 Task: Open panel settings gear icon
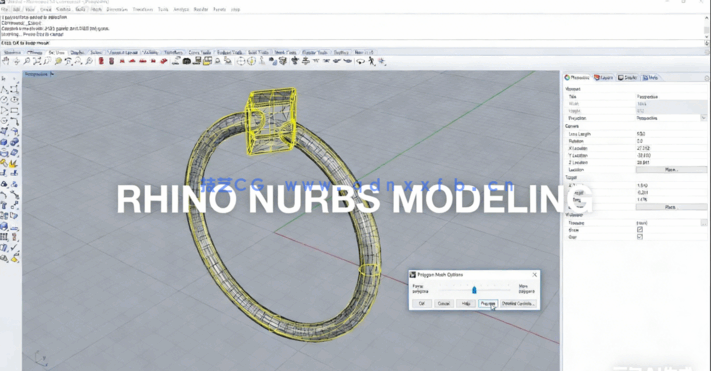point(706,78)
